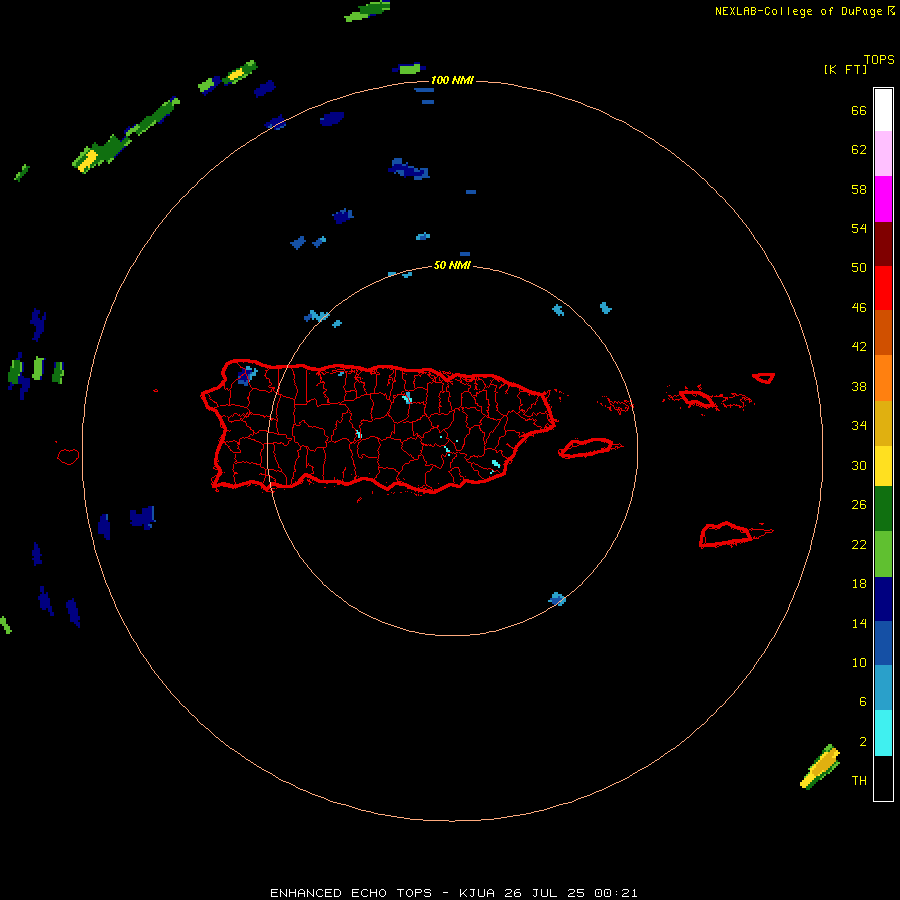This screenshot has width=900, height=900.
Task: Click the NEXLAB-College of DuPage credit text
Action: tap(798, 11)
